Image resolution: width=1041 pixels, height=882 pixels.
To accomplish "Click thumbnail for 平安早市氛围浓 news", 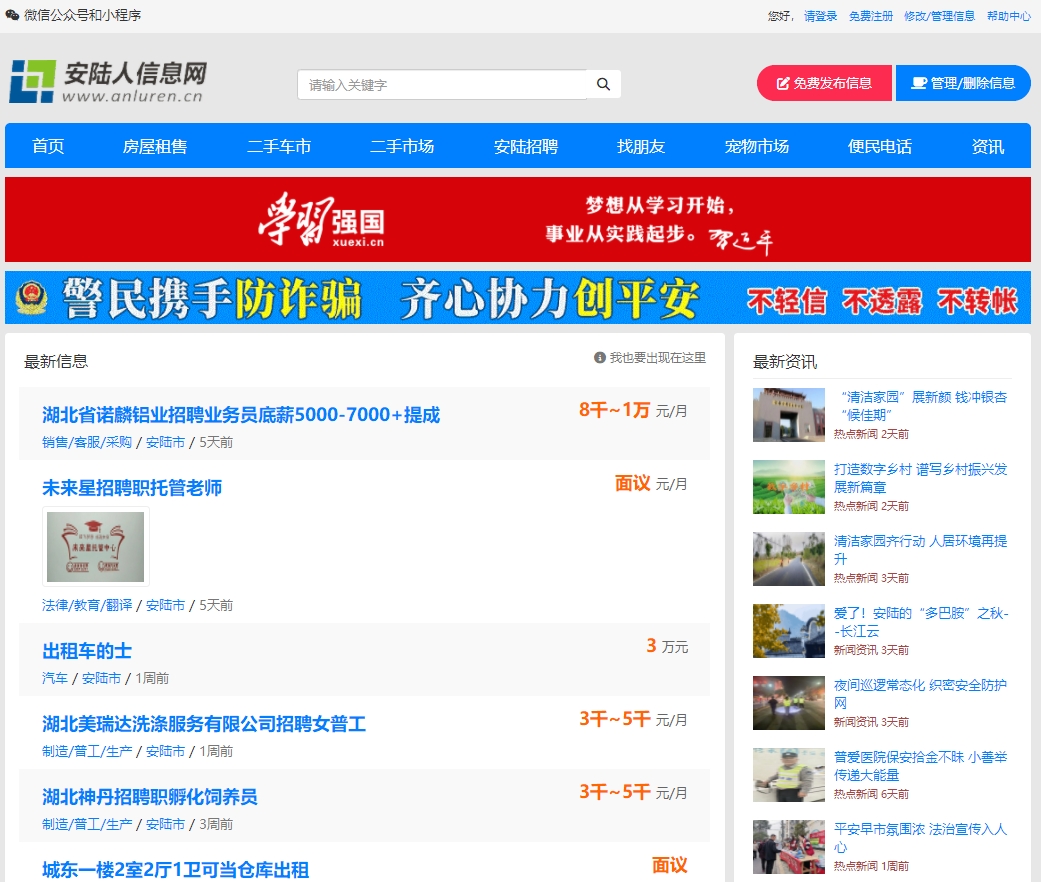I will pyautogui.click(x=789, y=847).
